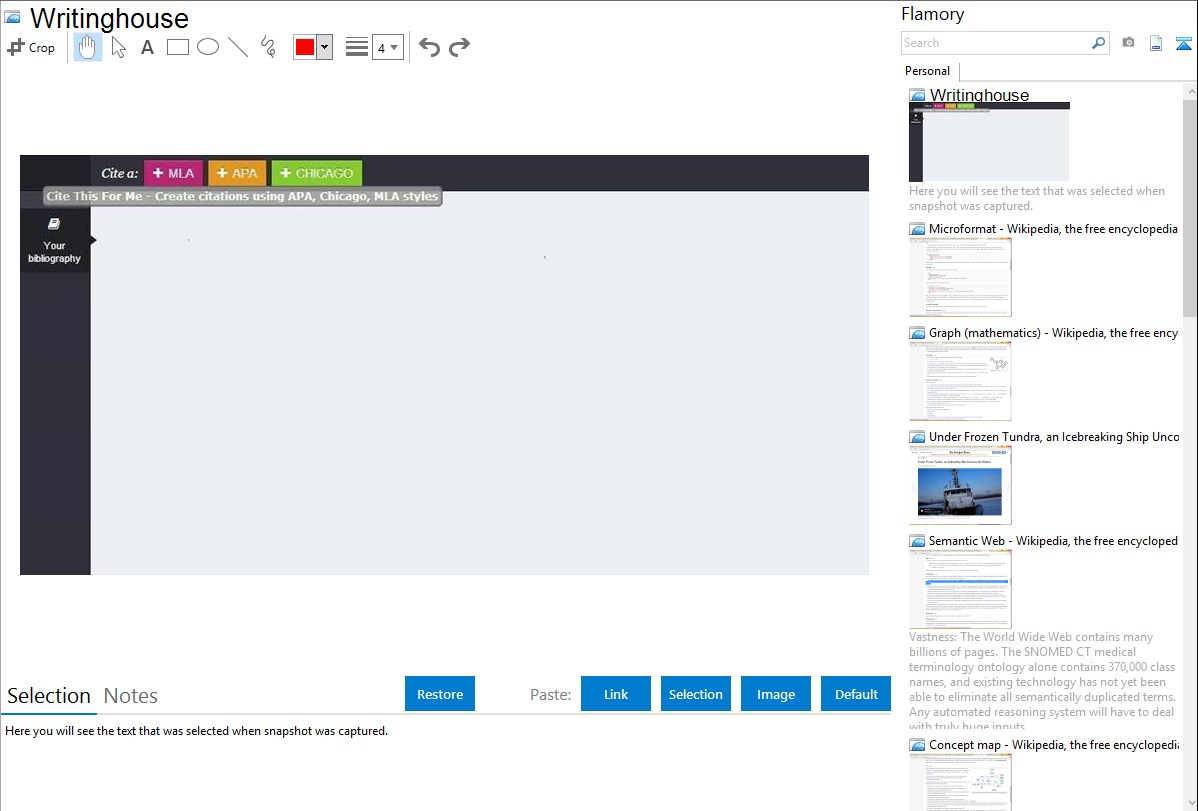Undo the last annotation
This screenshot has width=1198, height=811.
[429, 47]
